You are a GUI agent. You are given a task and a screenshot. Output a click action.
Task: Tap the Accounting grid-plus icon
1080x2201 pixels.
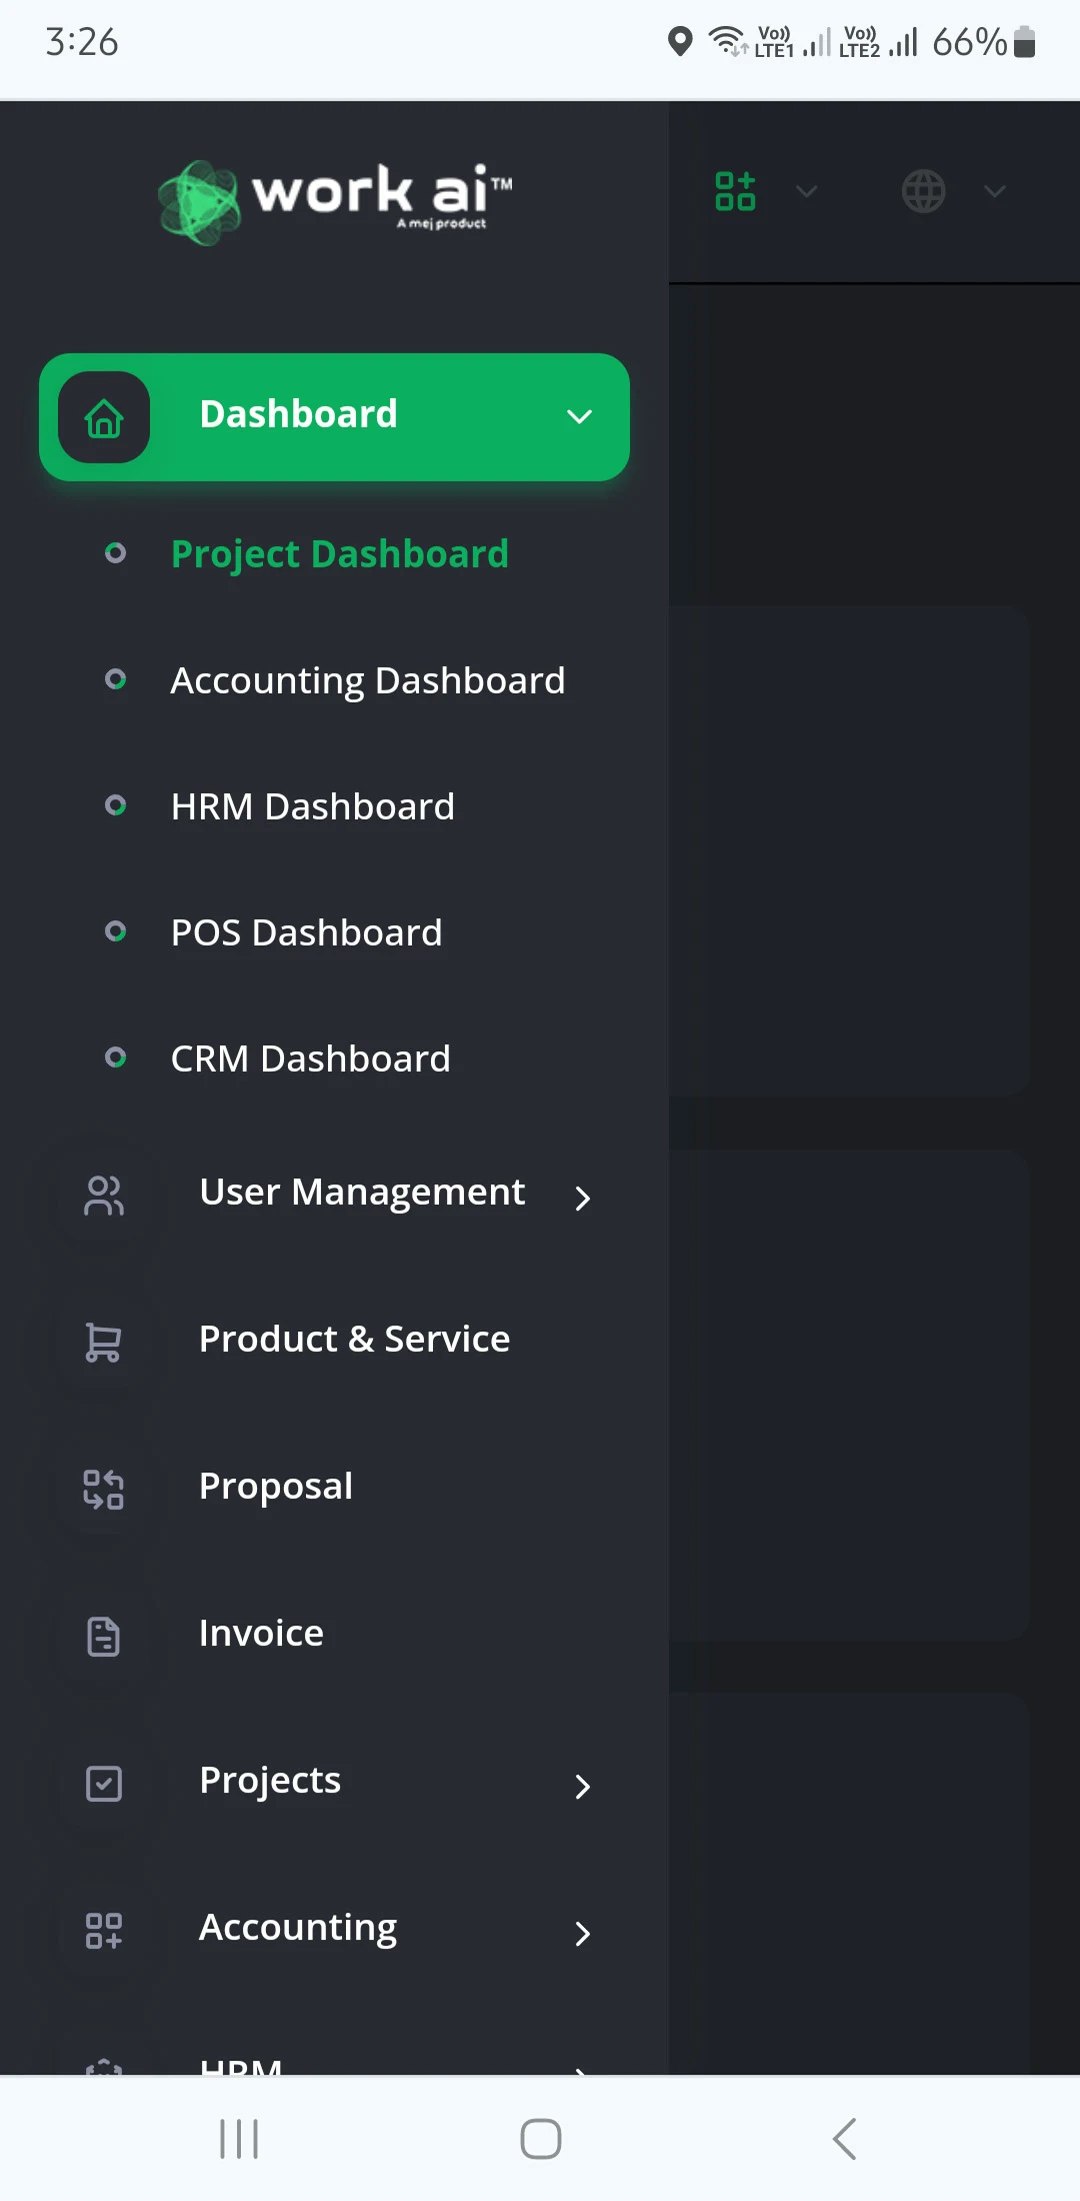(104, 1930)
